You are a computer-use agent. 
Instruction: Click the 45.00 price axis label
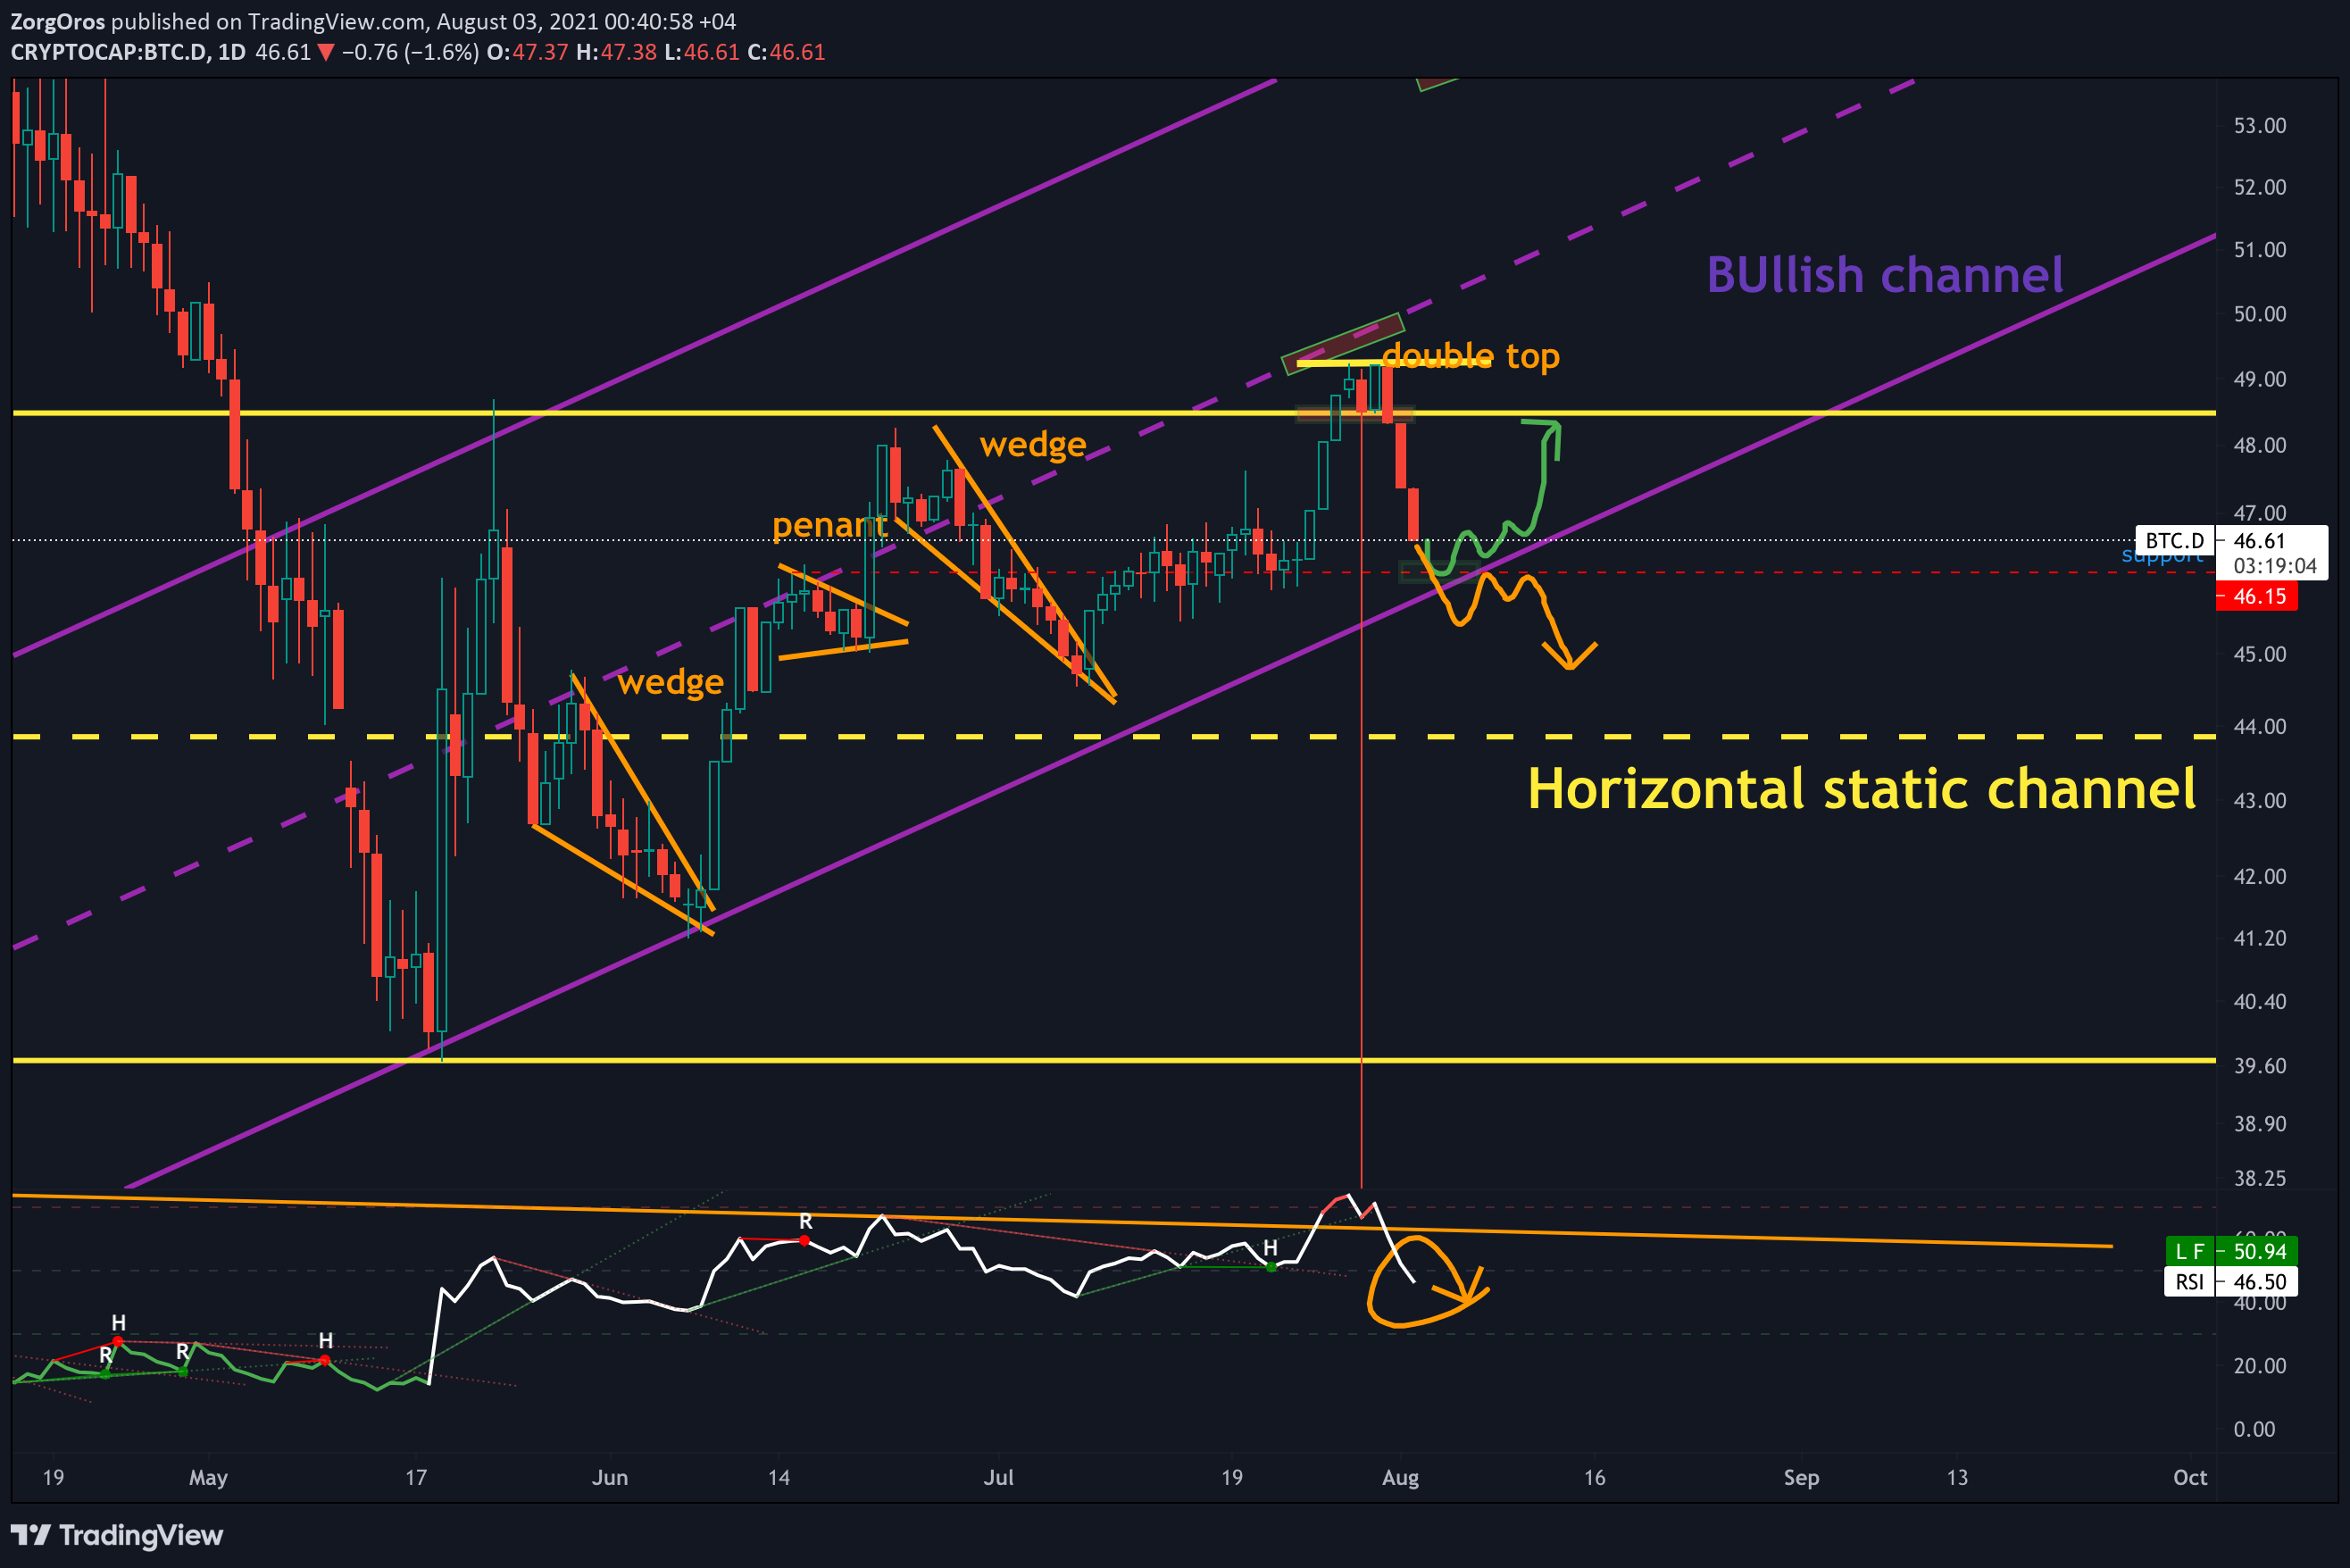tap(2260, 654)
